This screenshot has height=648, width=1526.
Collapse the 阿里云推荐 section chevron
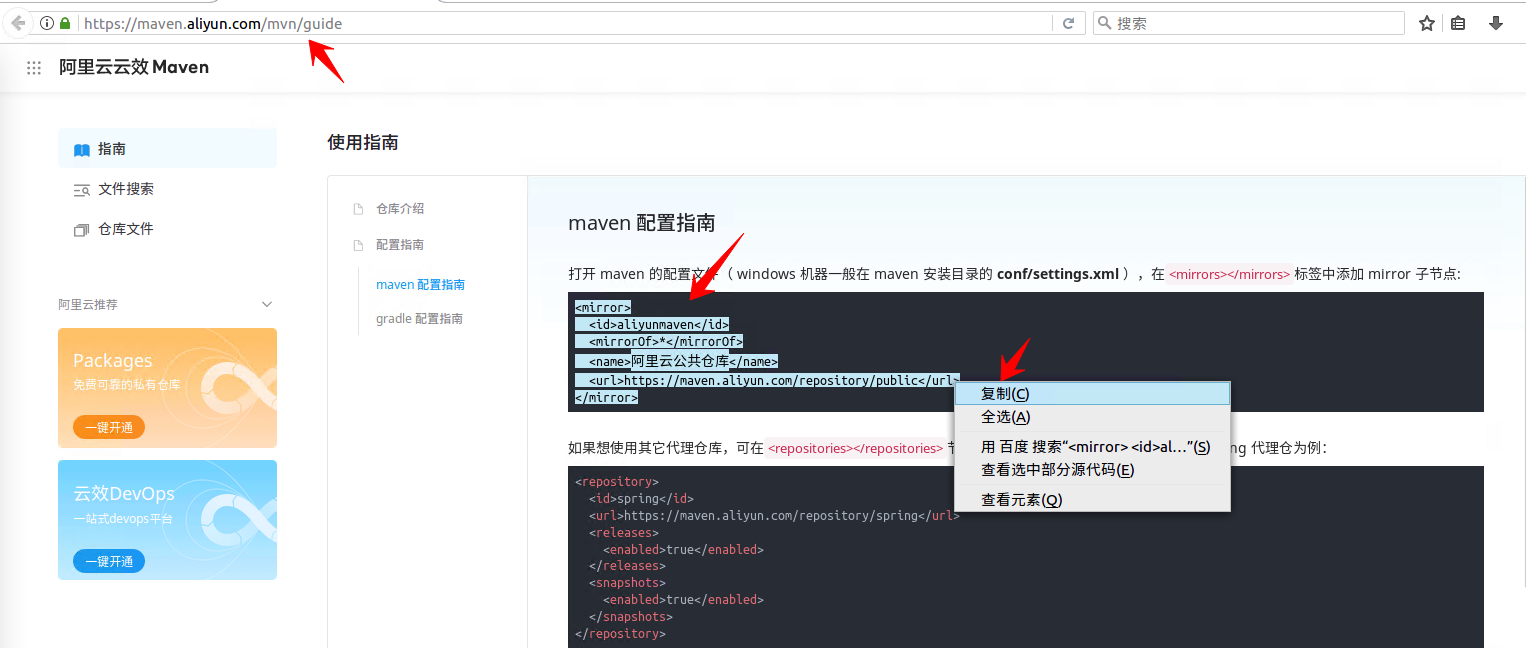coord(267,304)
